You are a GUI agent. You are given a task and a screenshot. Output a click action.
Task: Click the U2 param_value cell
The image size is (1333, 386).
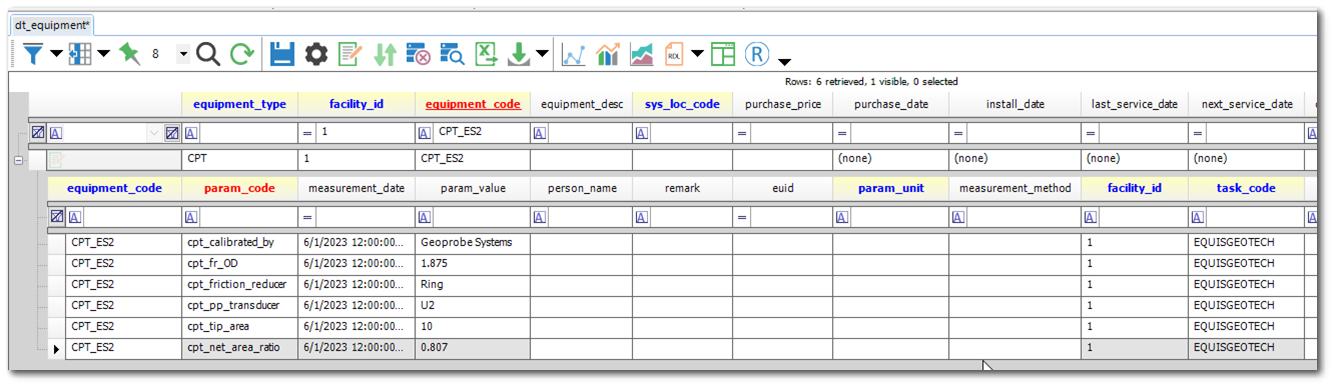(x=473, y=305)
